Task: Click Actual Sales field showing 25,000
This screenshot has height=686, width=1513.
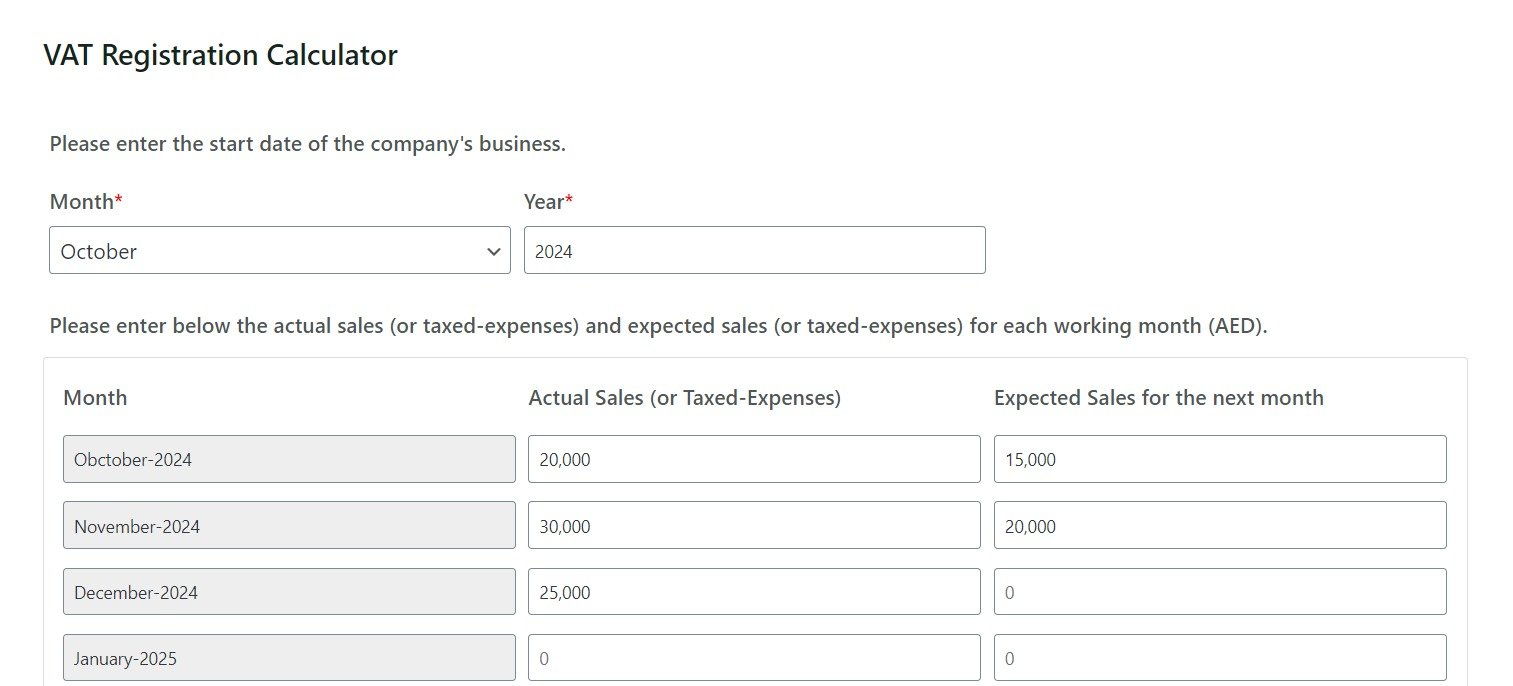Action: [x=754, y=592]
